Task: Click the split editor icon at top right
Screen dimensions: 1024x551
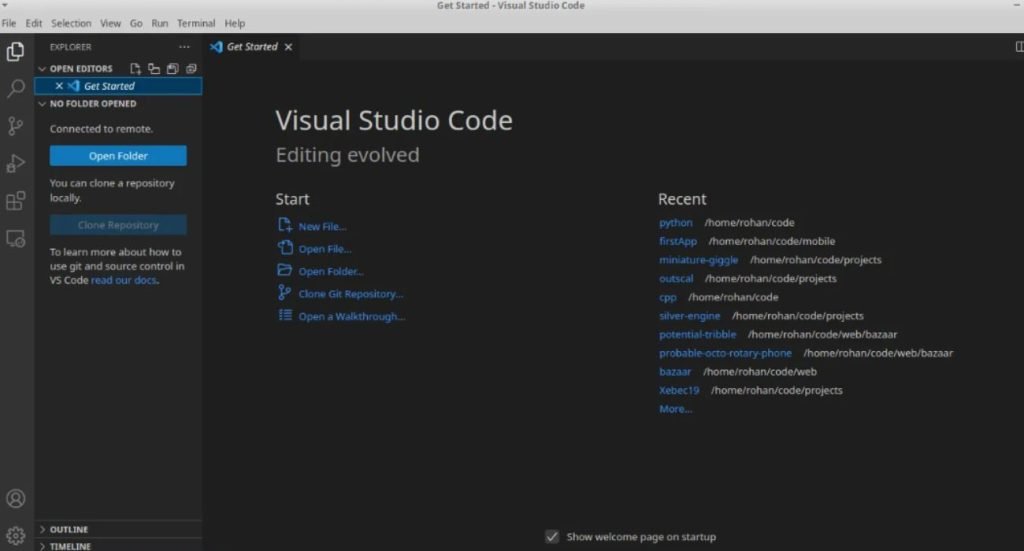Action: tap(1019, 46)
